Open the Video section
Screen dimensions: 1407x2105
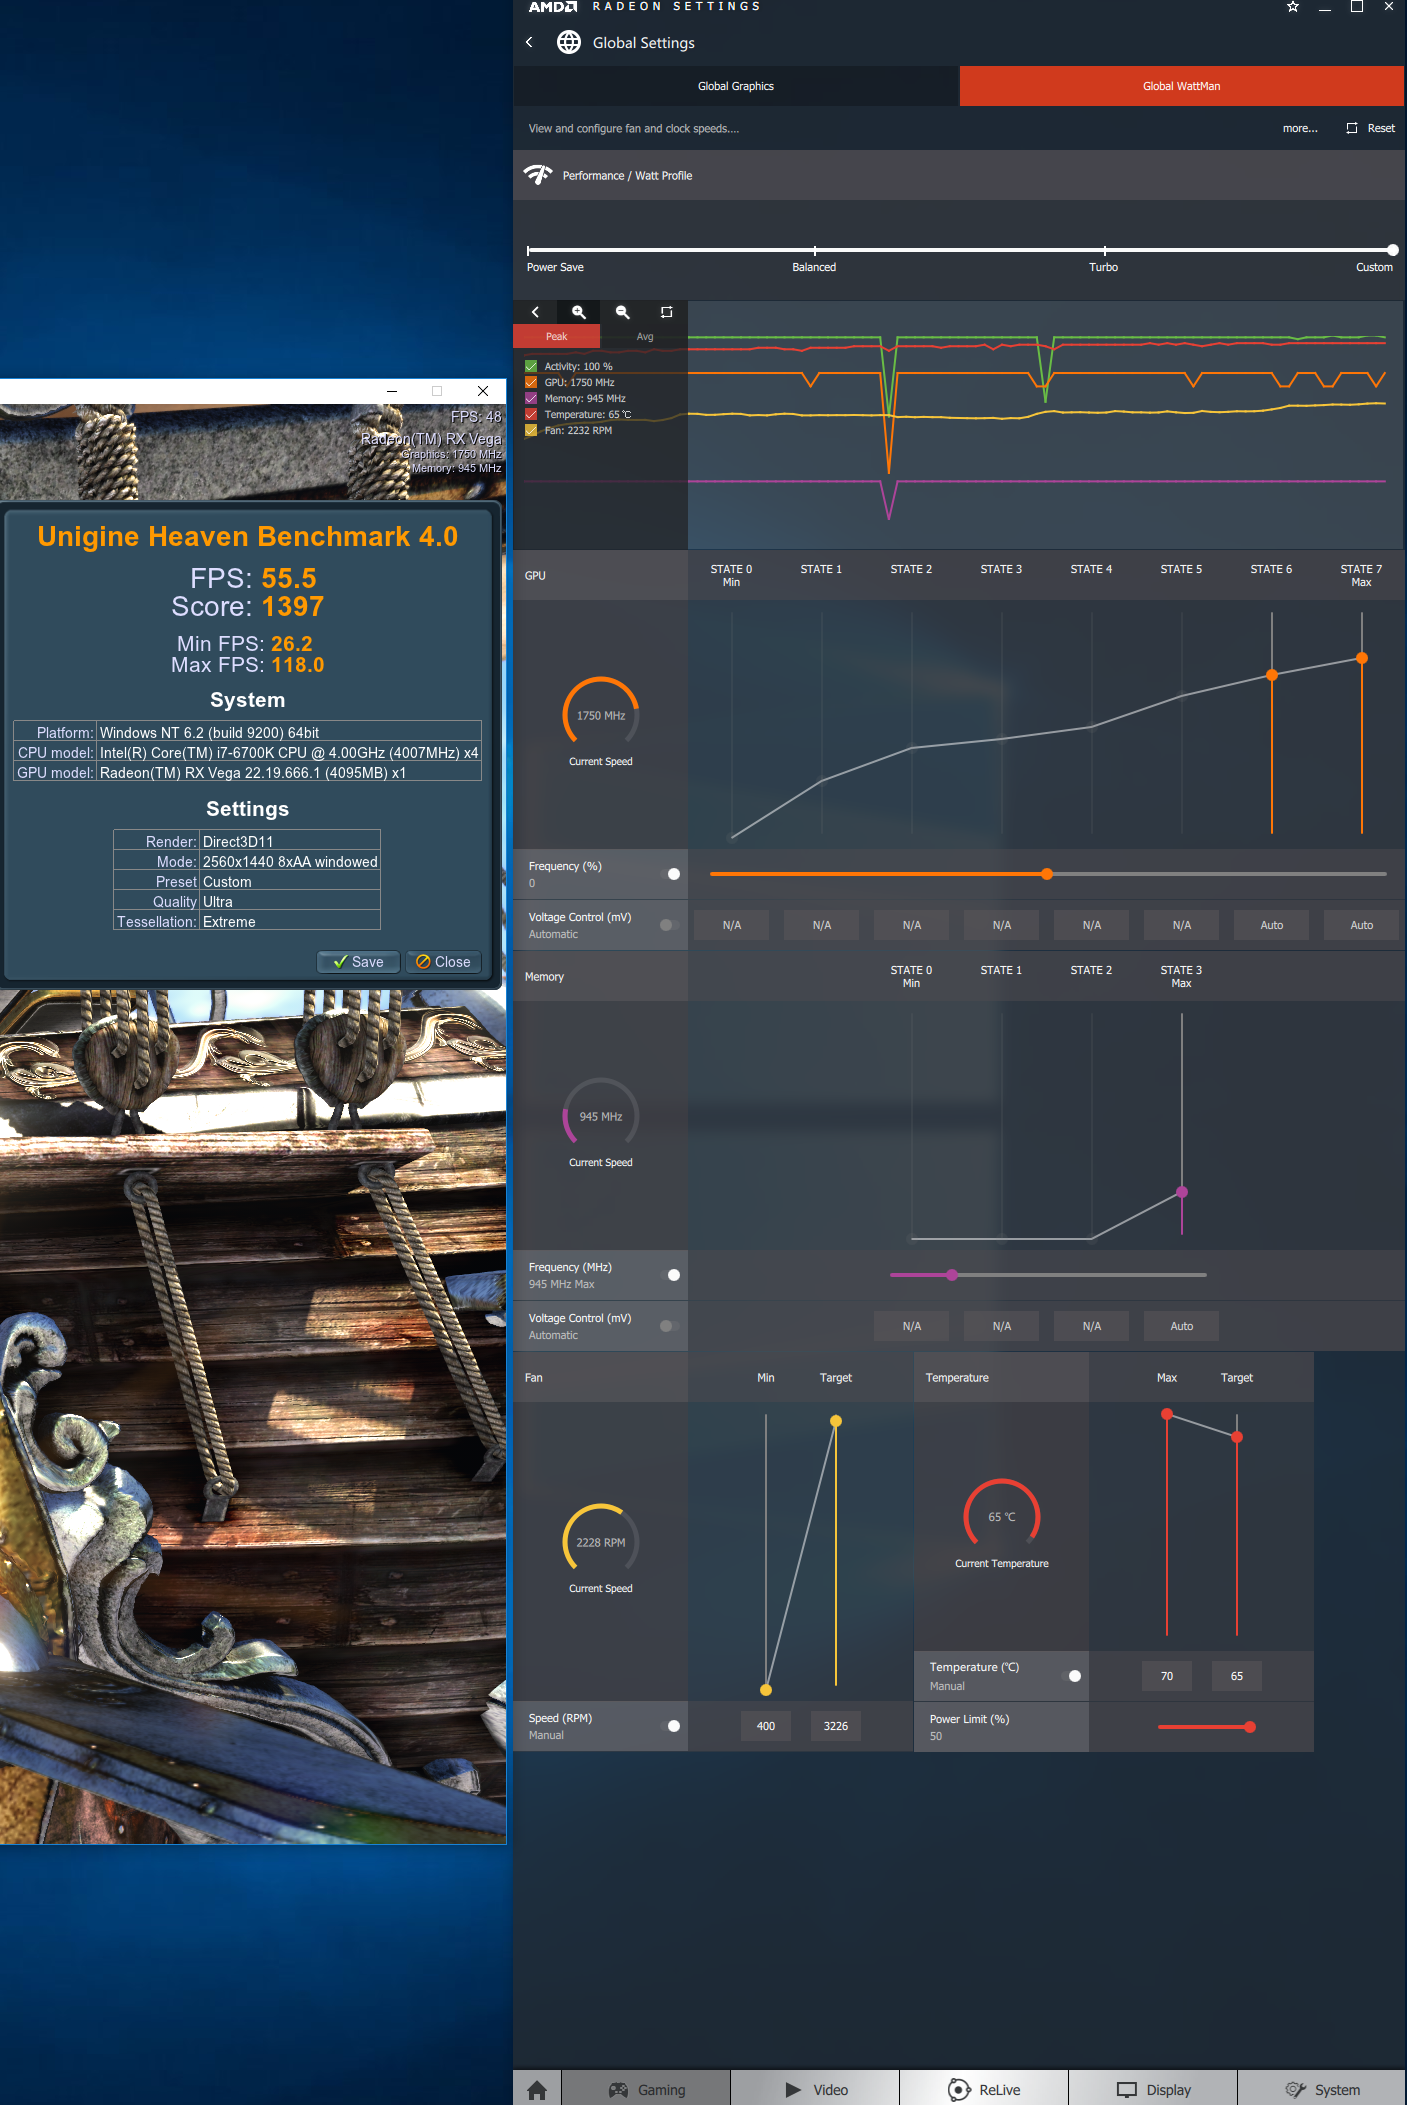tap(815, 2089)
